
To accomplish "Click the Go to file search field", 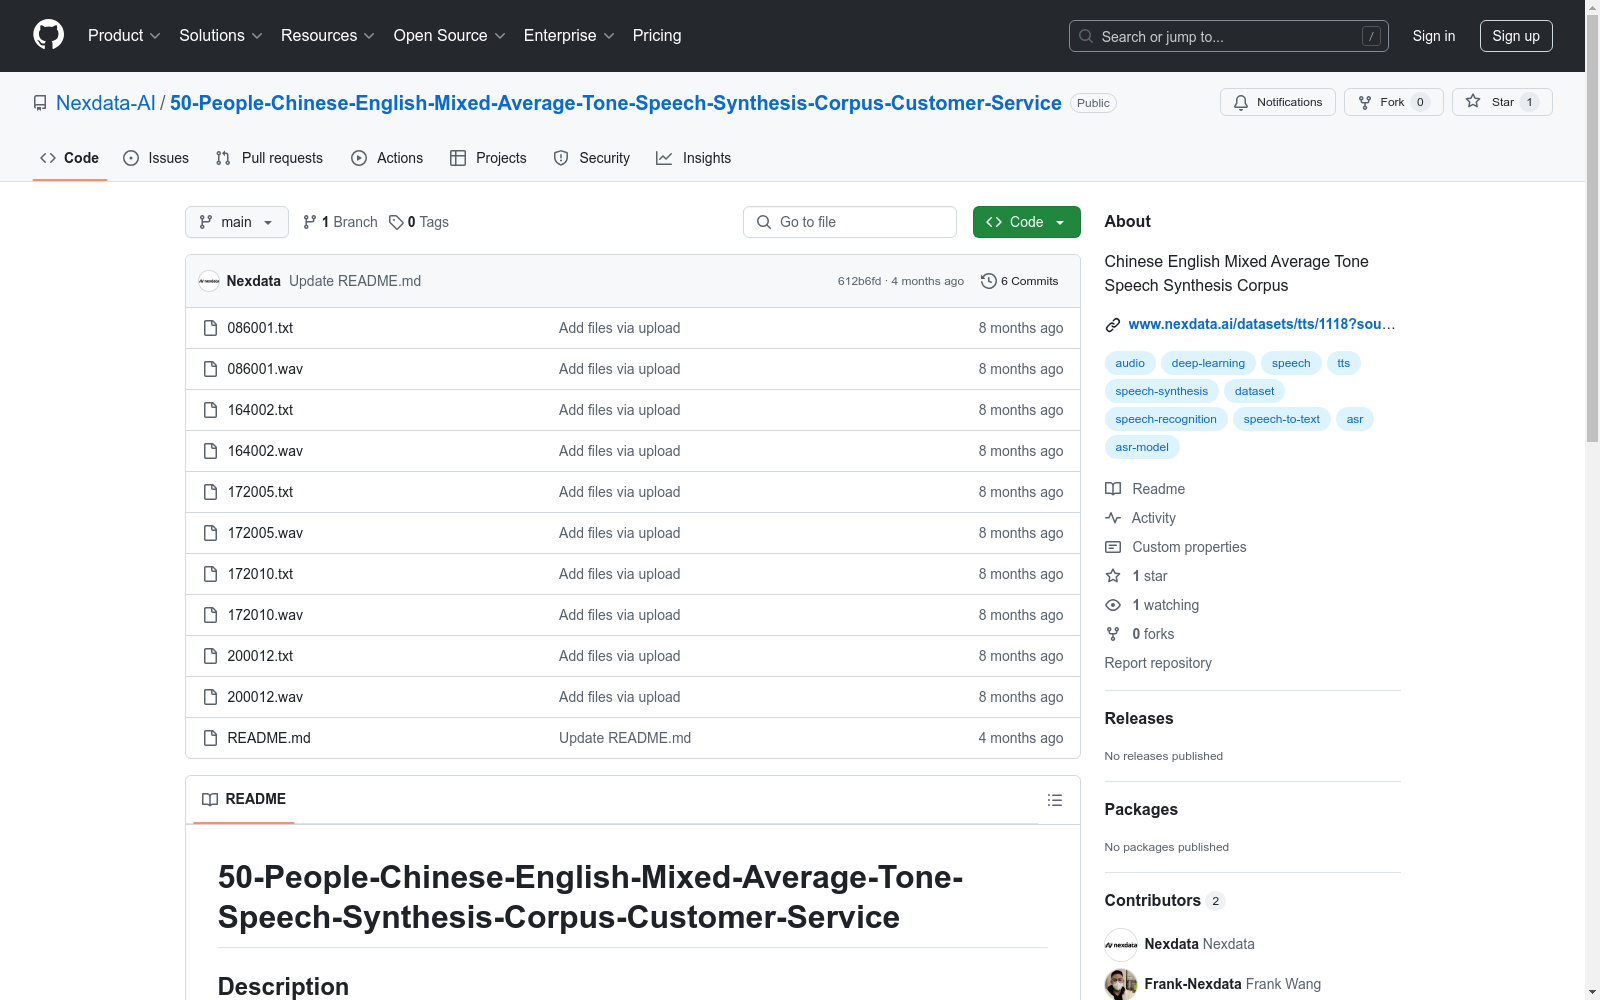I will (850, 222).
